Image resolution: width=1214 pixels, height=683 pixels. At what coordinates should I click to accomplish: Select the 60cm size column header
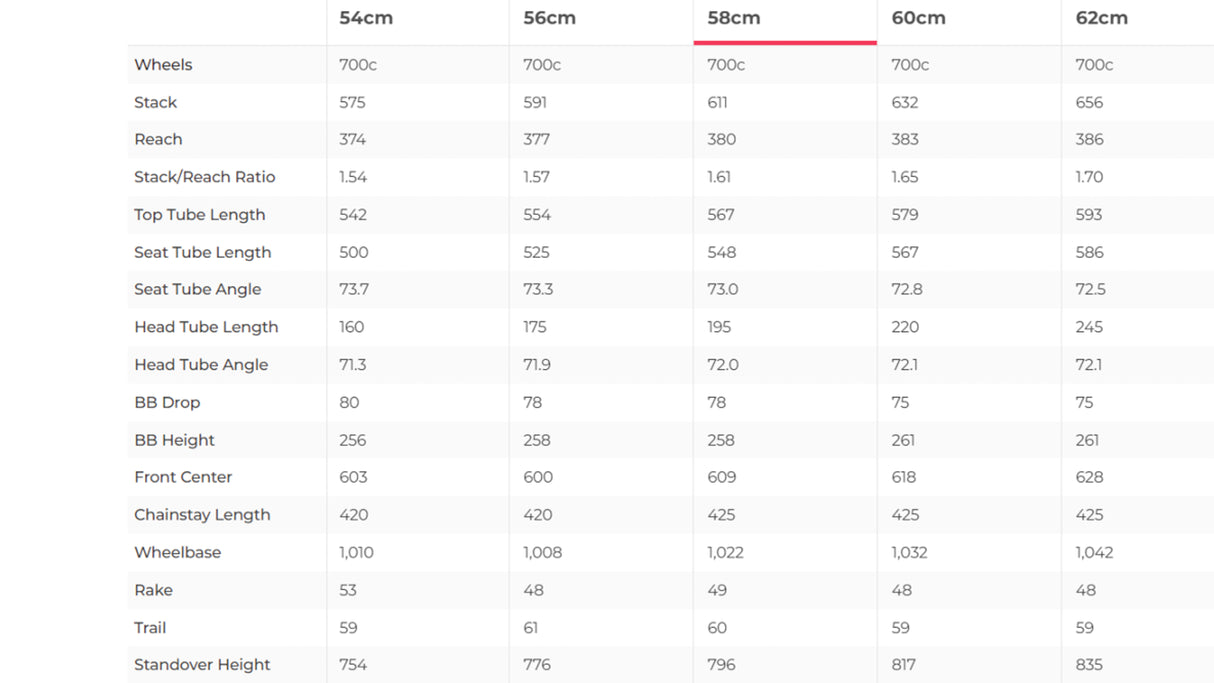[918, 18]
